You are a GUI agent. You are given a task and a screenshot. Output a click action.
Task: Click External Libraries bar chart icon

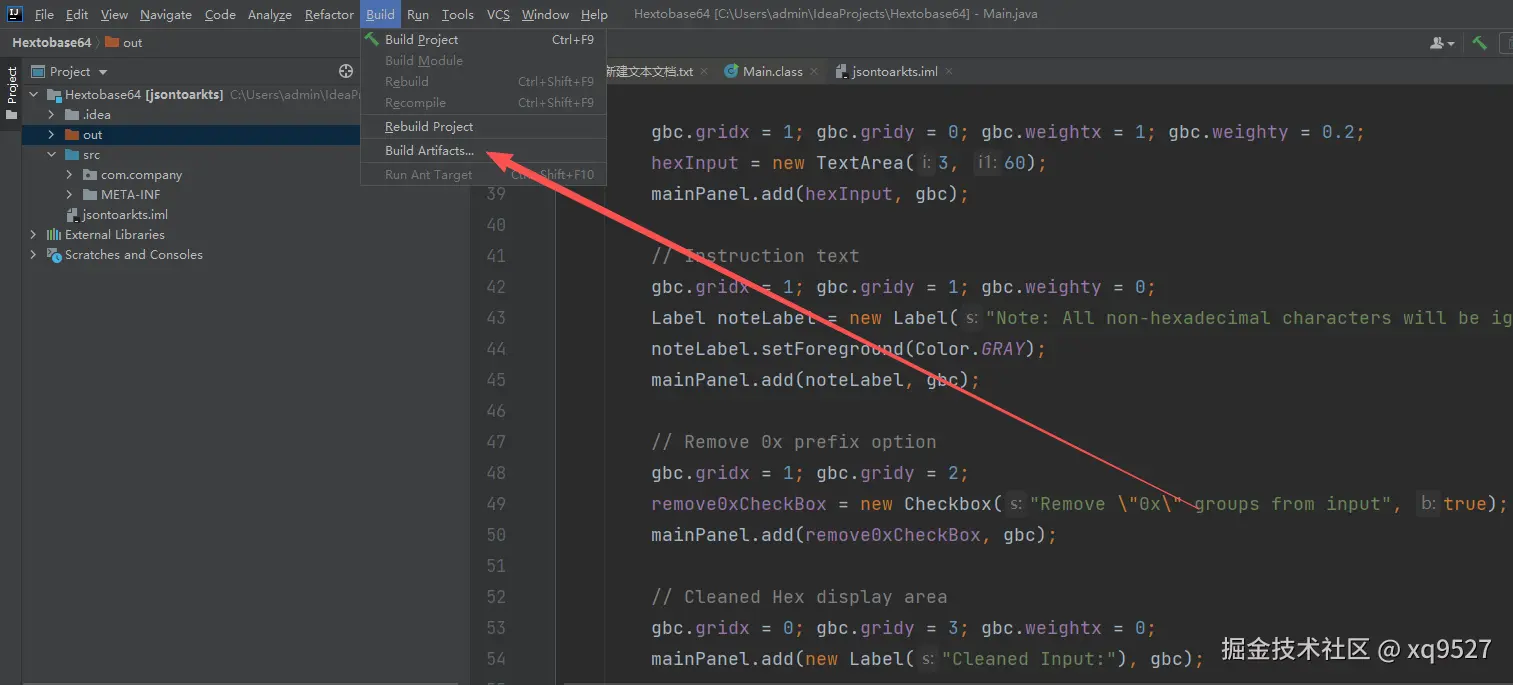pos(54,234)
